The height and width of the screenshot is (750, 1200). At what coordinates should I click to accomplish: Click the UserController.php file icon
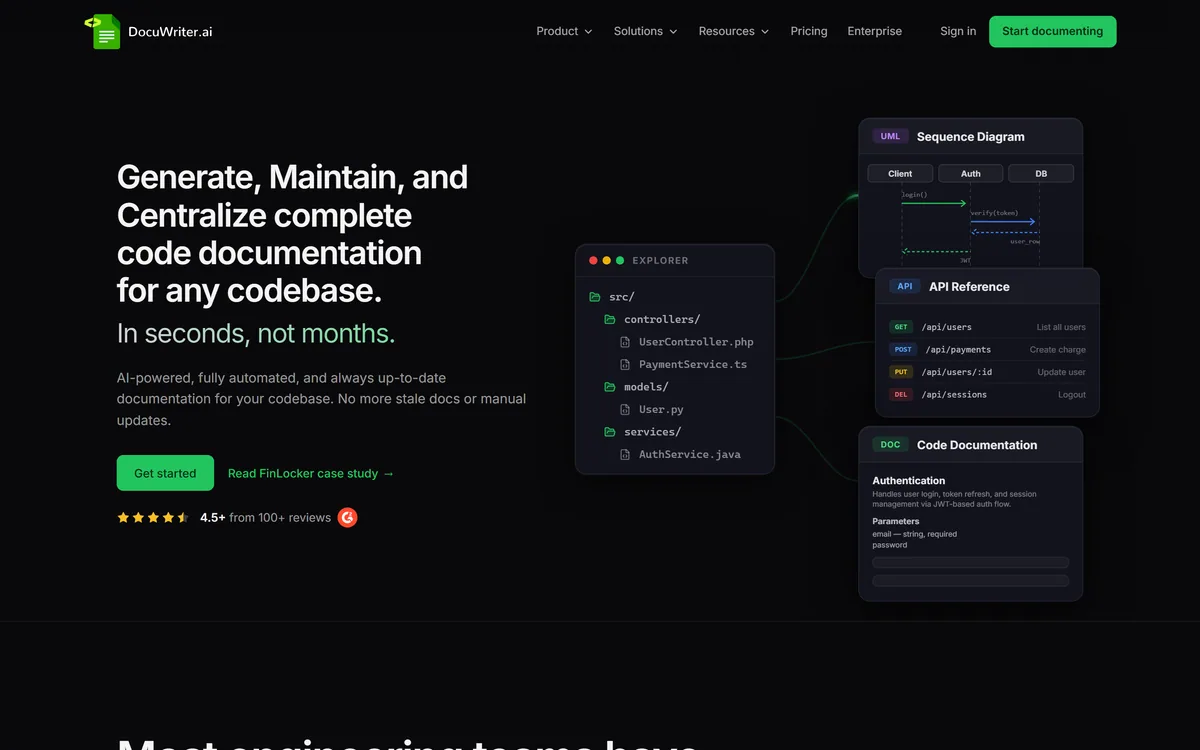point(625,342)
